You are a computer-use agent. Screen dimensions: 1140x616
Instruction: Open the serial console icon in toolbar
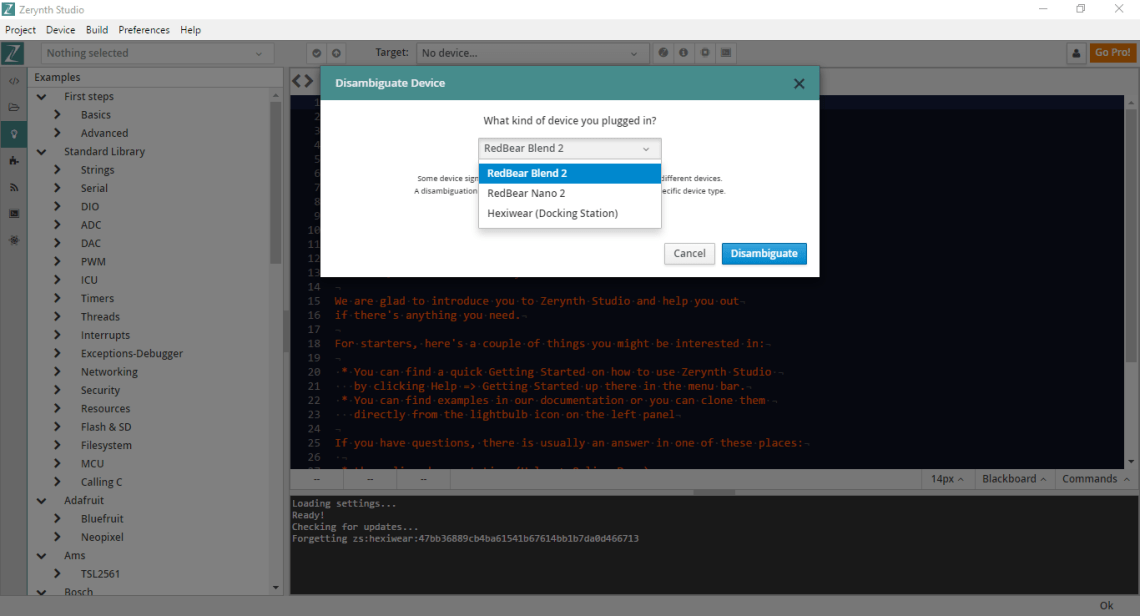coord(726,52)
